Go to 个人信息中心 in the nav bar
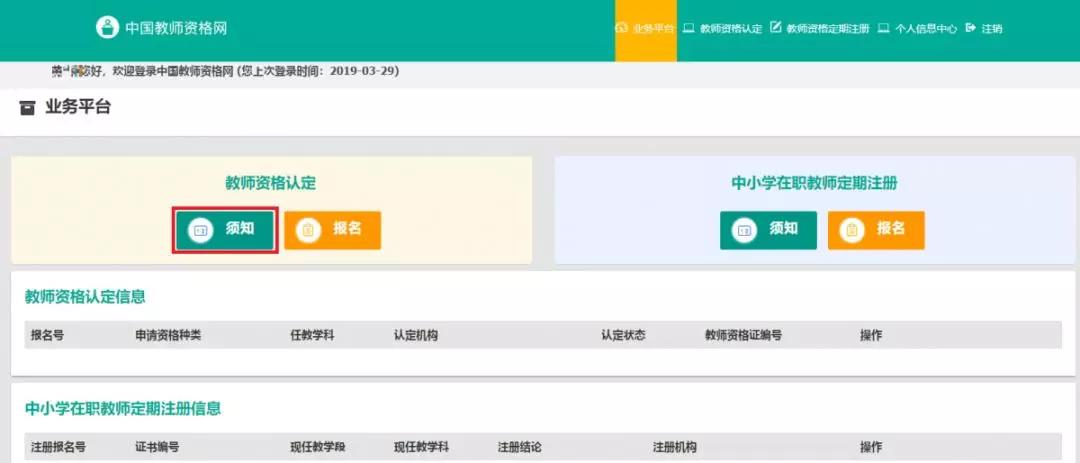 pyautogui.click(x=926, y=29)
